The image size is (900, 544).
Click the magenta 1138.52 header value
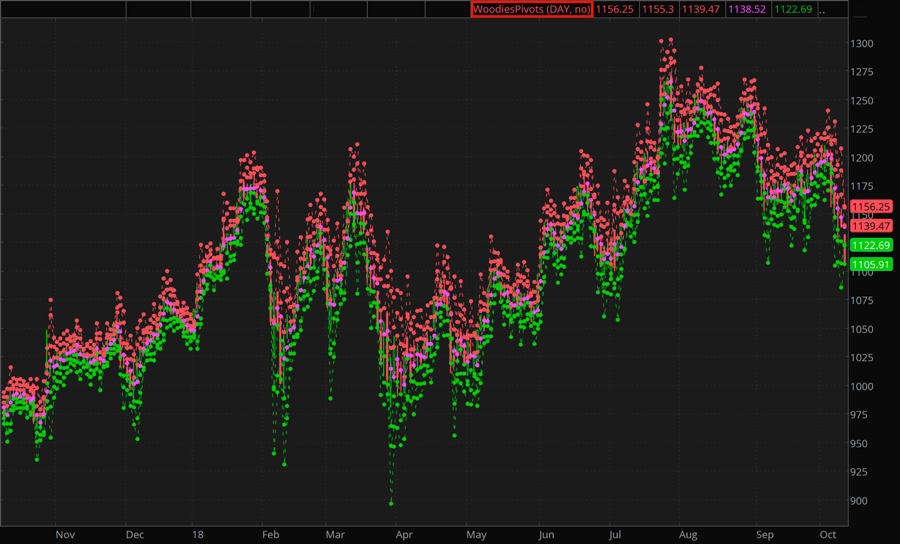pos(747,9)
